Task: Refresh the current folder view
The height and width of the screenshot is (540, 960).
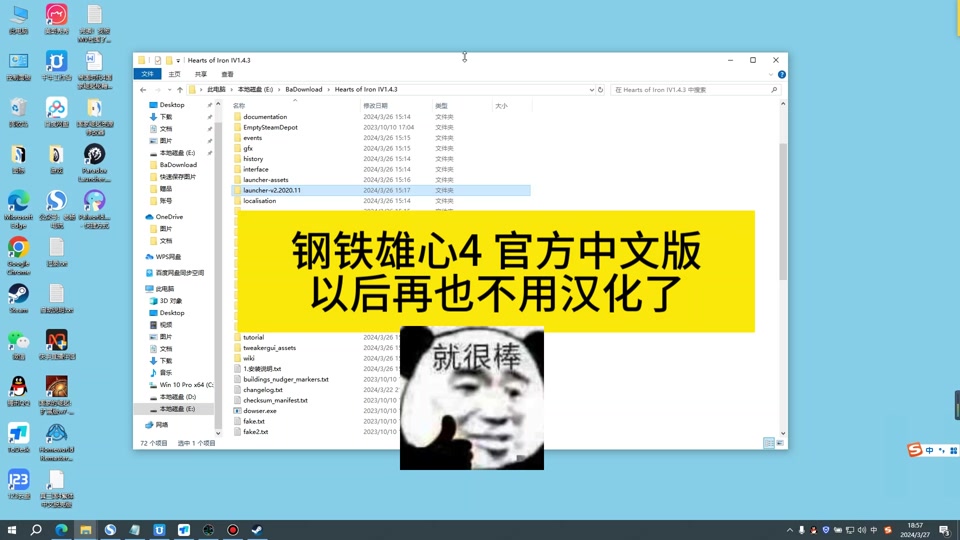Action: [x=601, y=90]
